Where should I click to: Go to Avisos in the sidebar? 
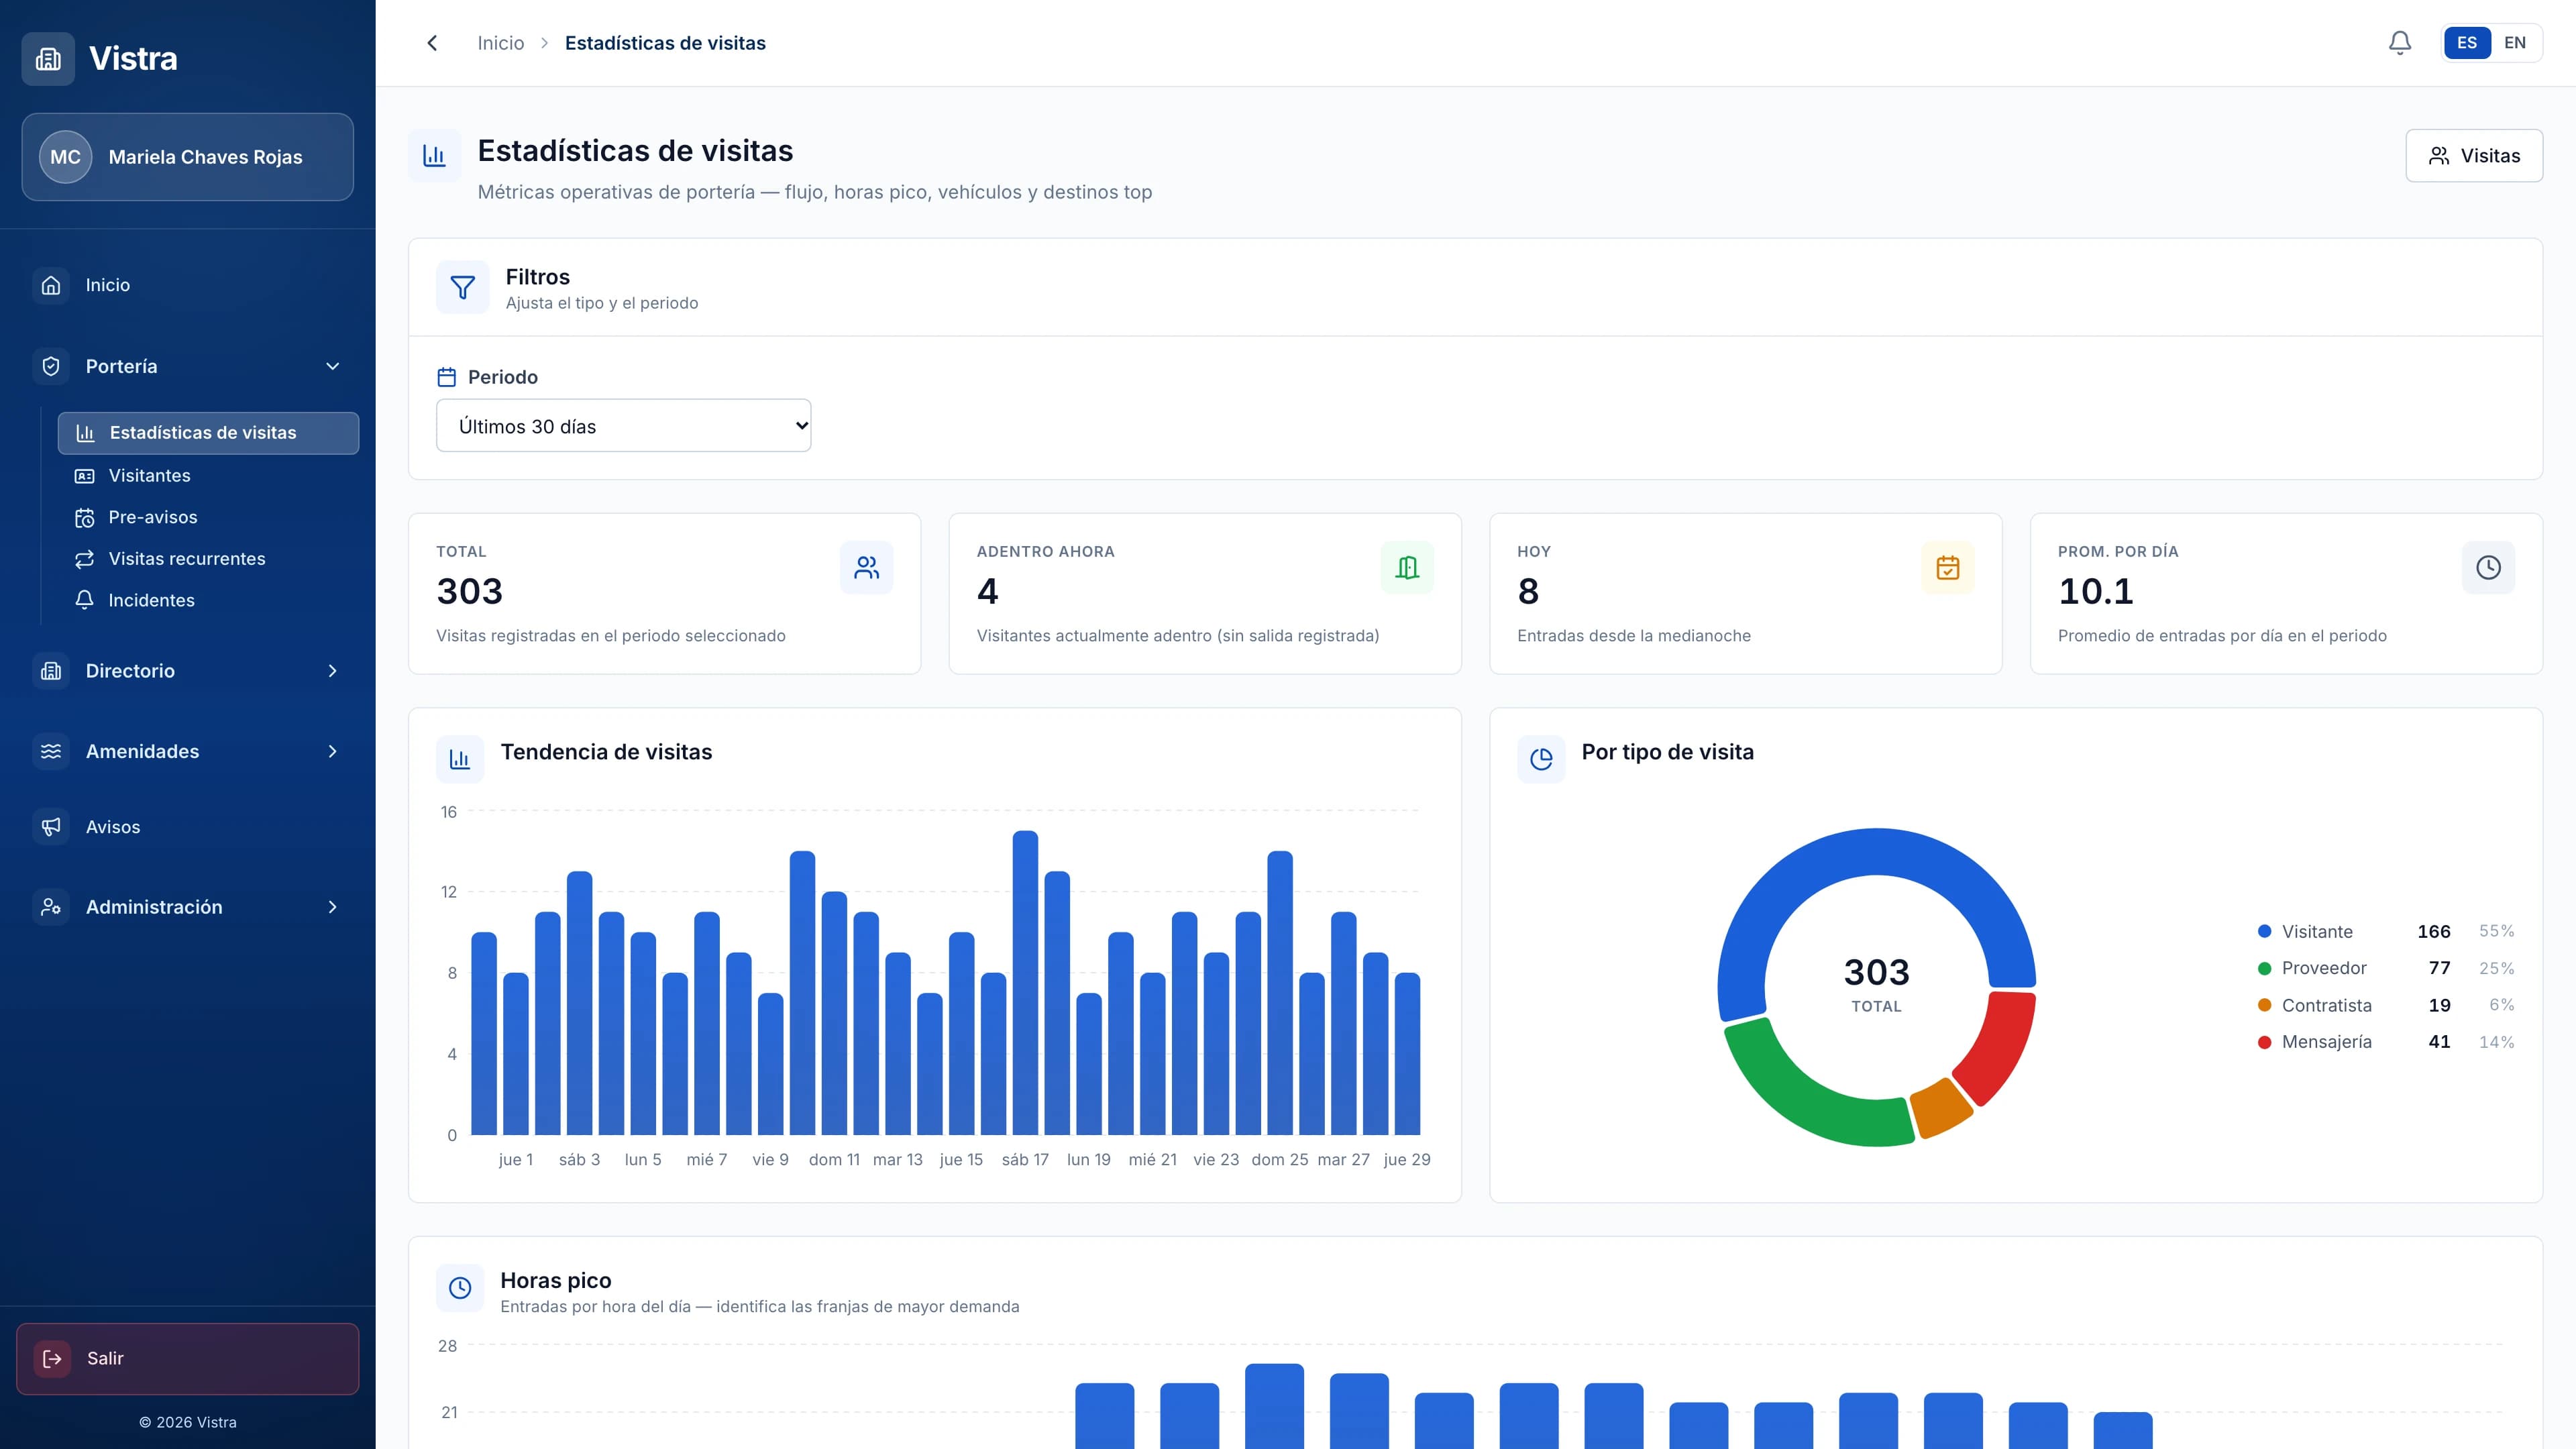click(x=187, y=827)
